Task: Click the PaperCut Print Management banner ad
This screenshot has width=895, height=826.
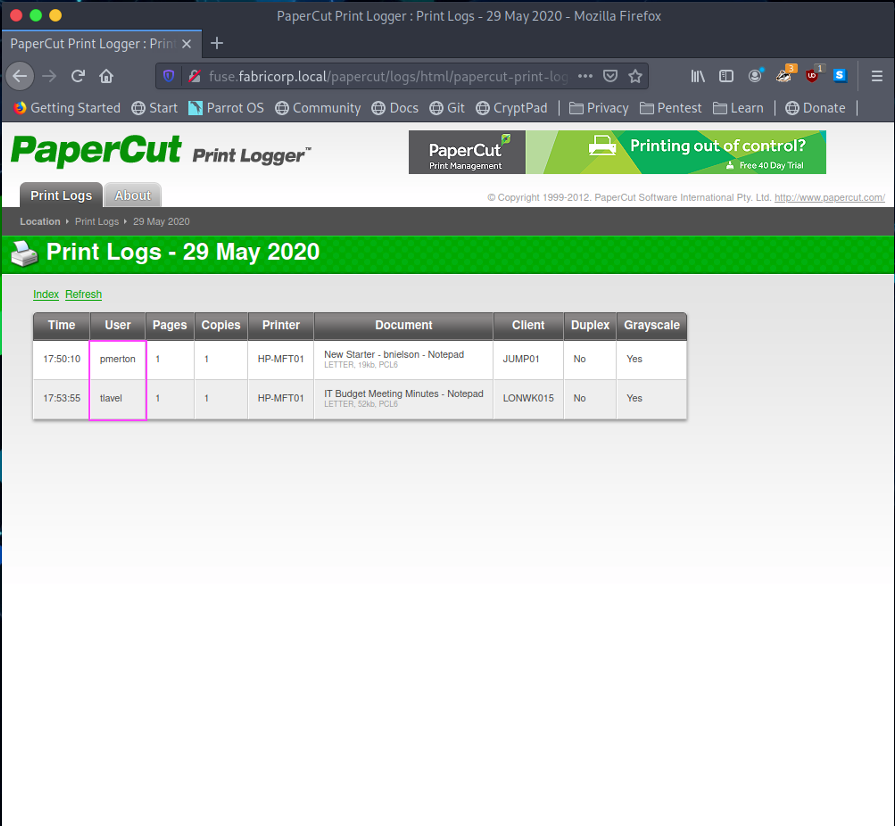Action: point(617,152)
